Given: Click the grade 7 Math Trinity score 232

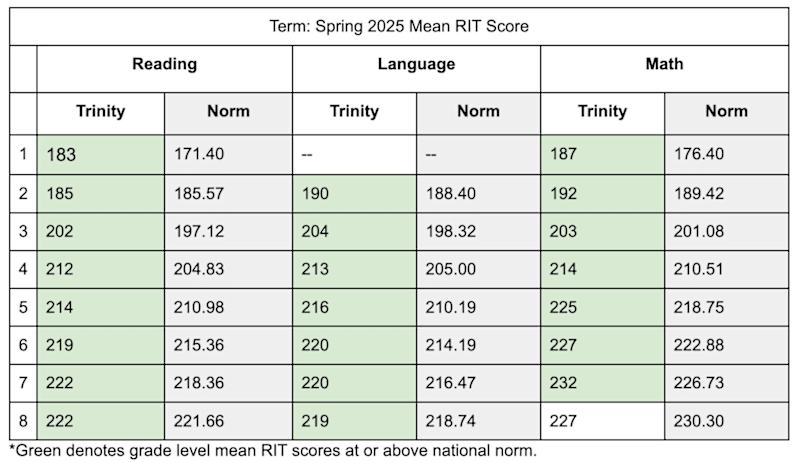Looking at the screenshot, I should pos(564,383).
